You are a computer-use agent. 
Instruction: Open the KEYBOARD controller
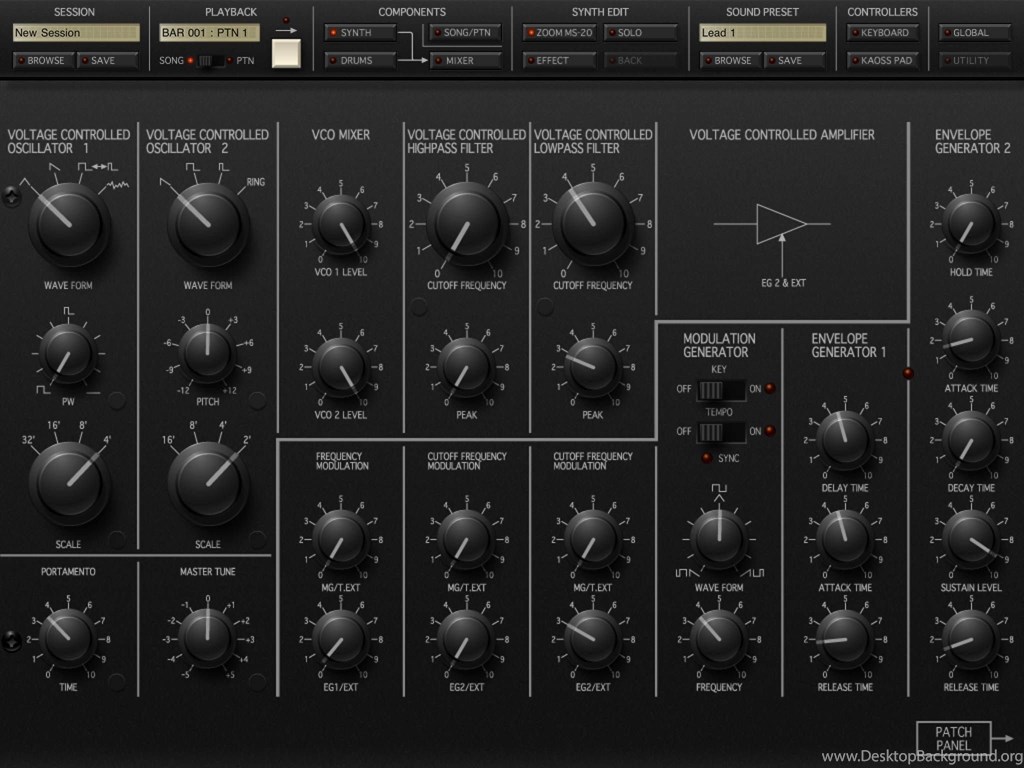coord(883,33)
